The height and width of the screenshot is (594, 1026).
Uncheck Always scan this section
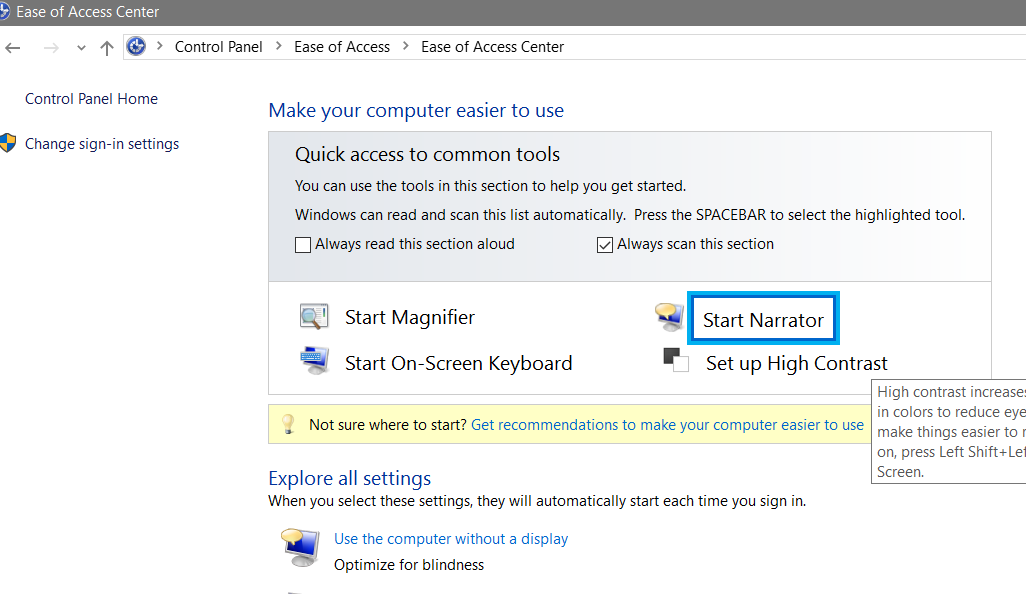[x=605, y=245]
